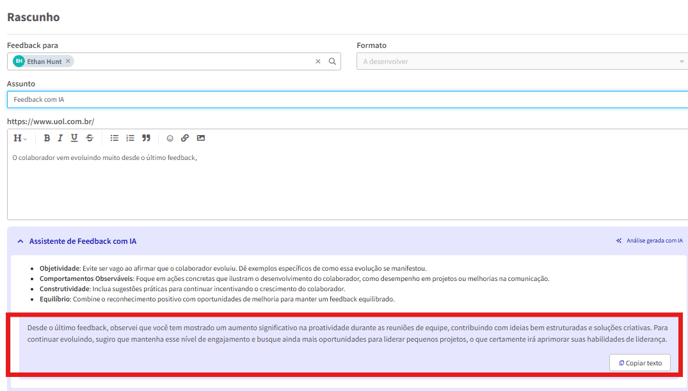
Task: Toggle italic formatting in the editor
Action: coord(60,138)
